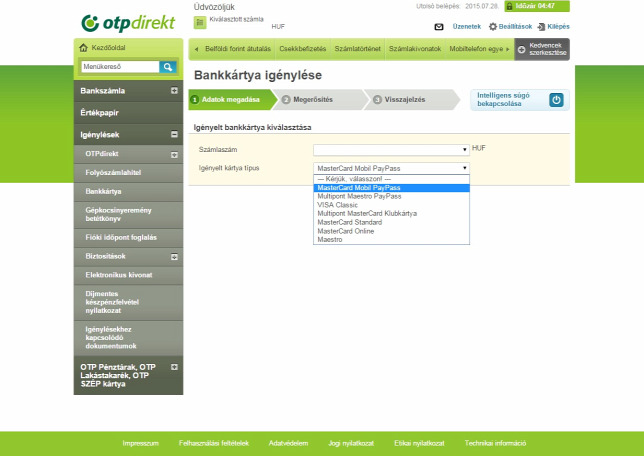Open Gépkocsinyeremény betétkönyv item
Screen dimensions: 644x456
coord(128,214)
